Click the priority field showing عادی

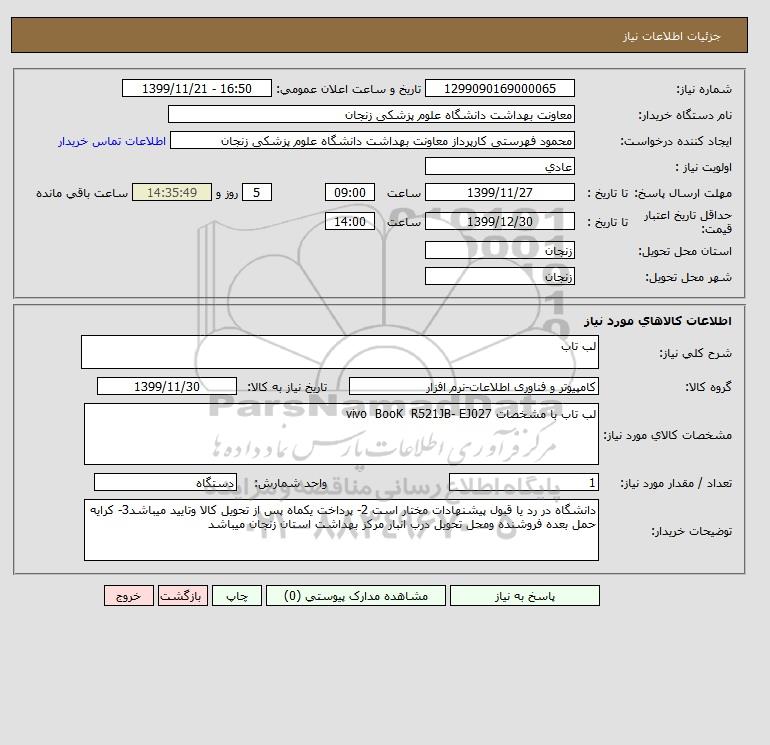(x=500, y=166)
